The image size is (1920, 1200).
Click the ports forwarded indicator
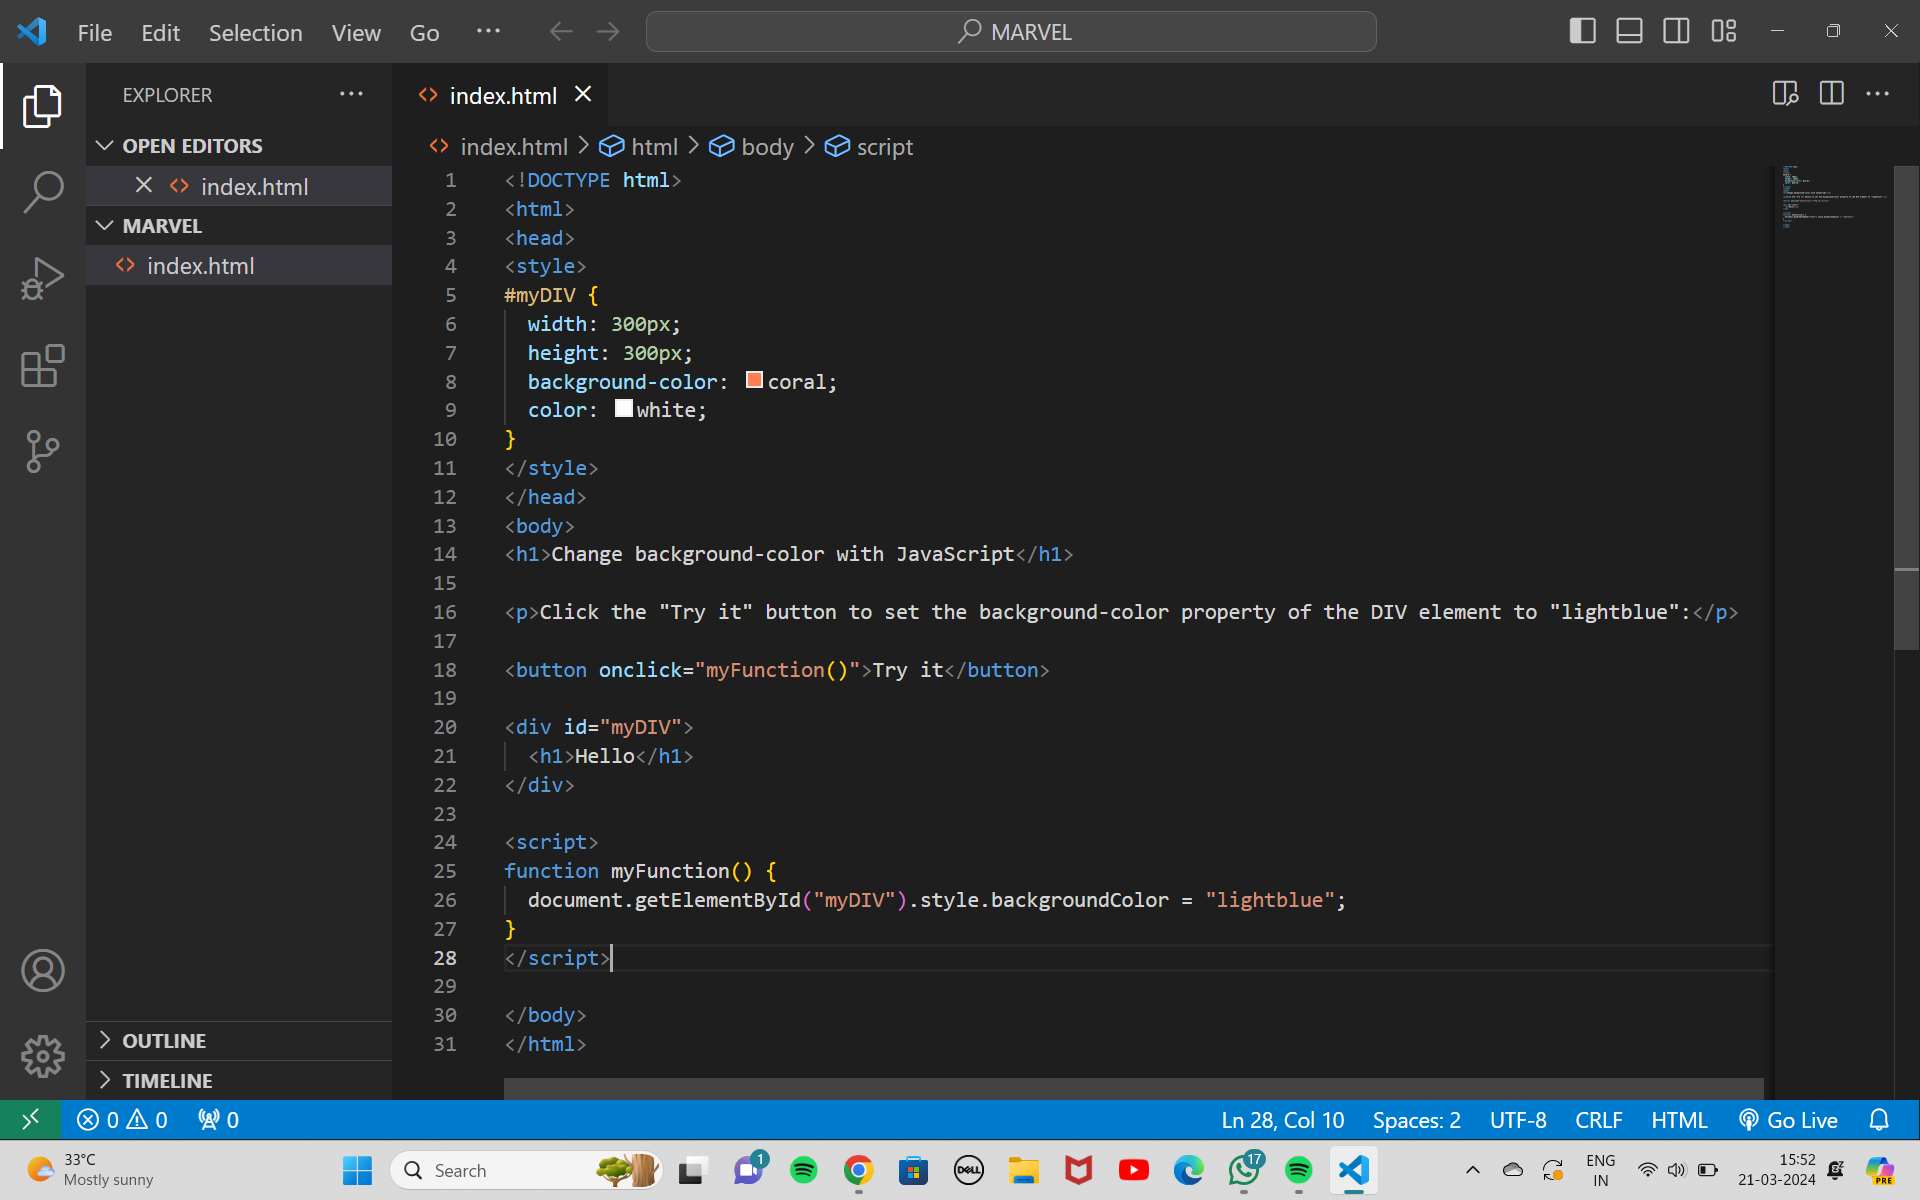tap(218, 1120)
